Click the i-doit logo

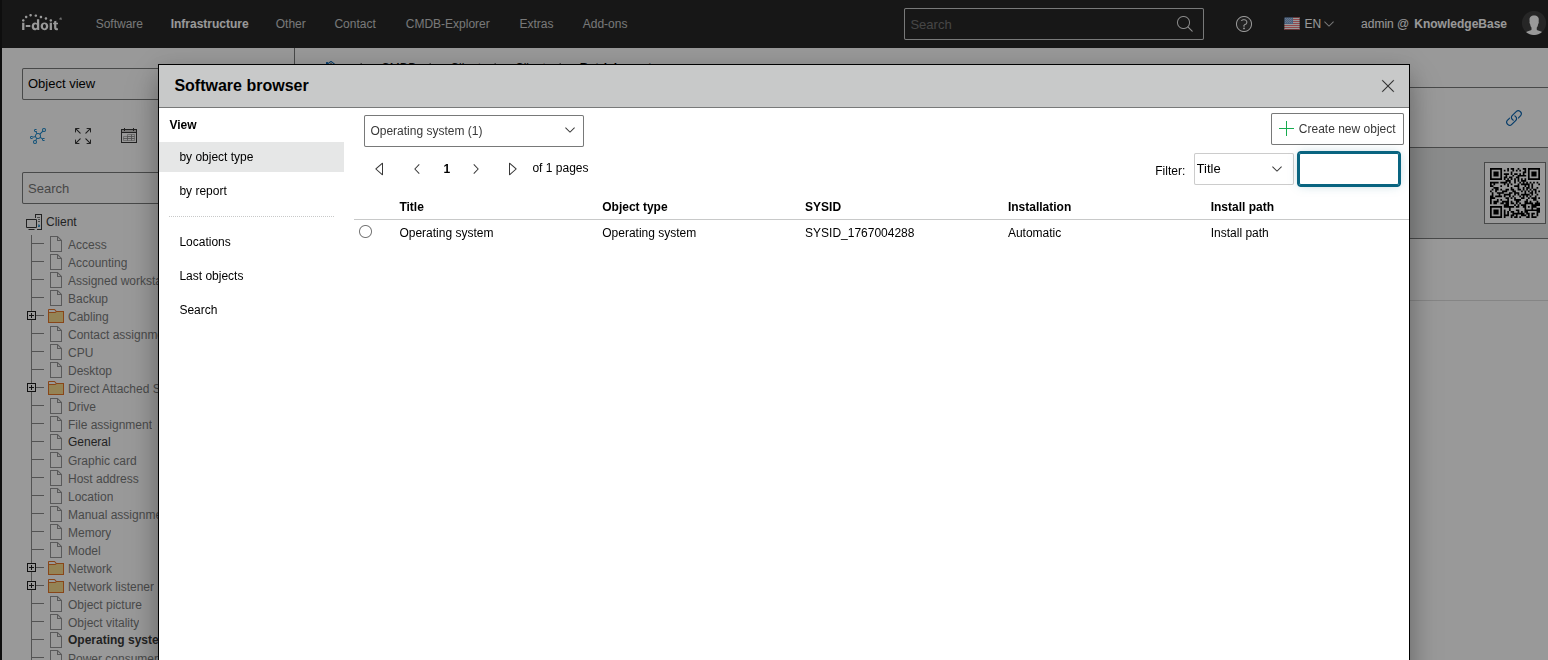(40, 23)
